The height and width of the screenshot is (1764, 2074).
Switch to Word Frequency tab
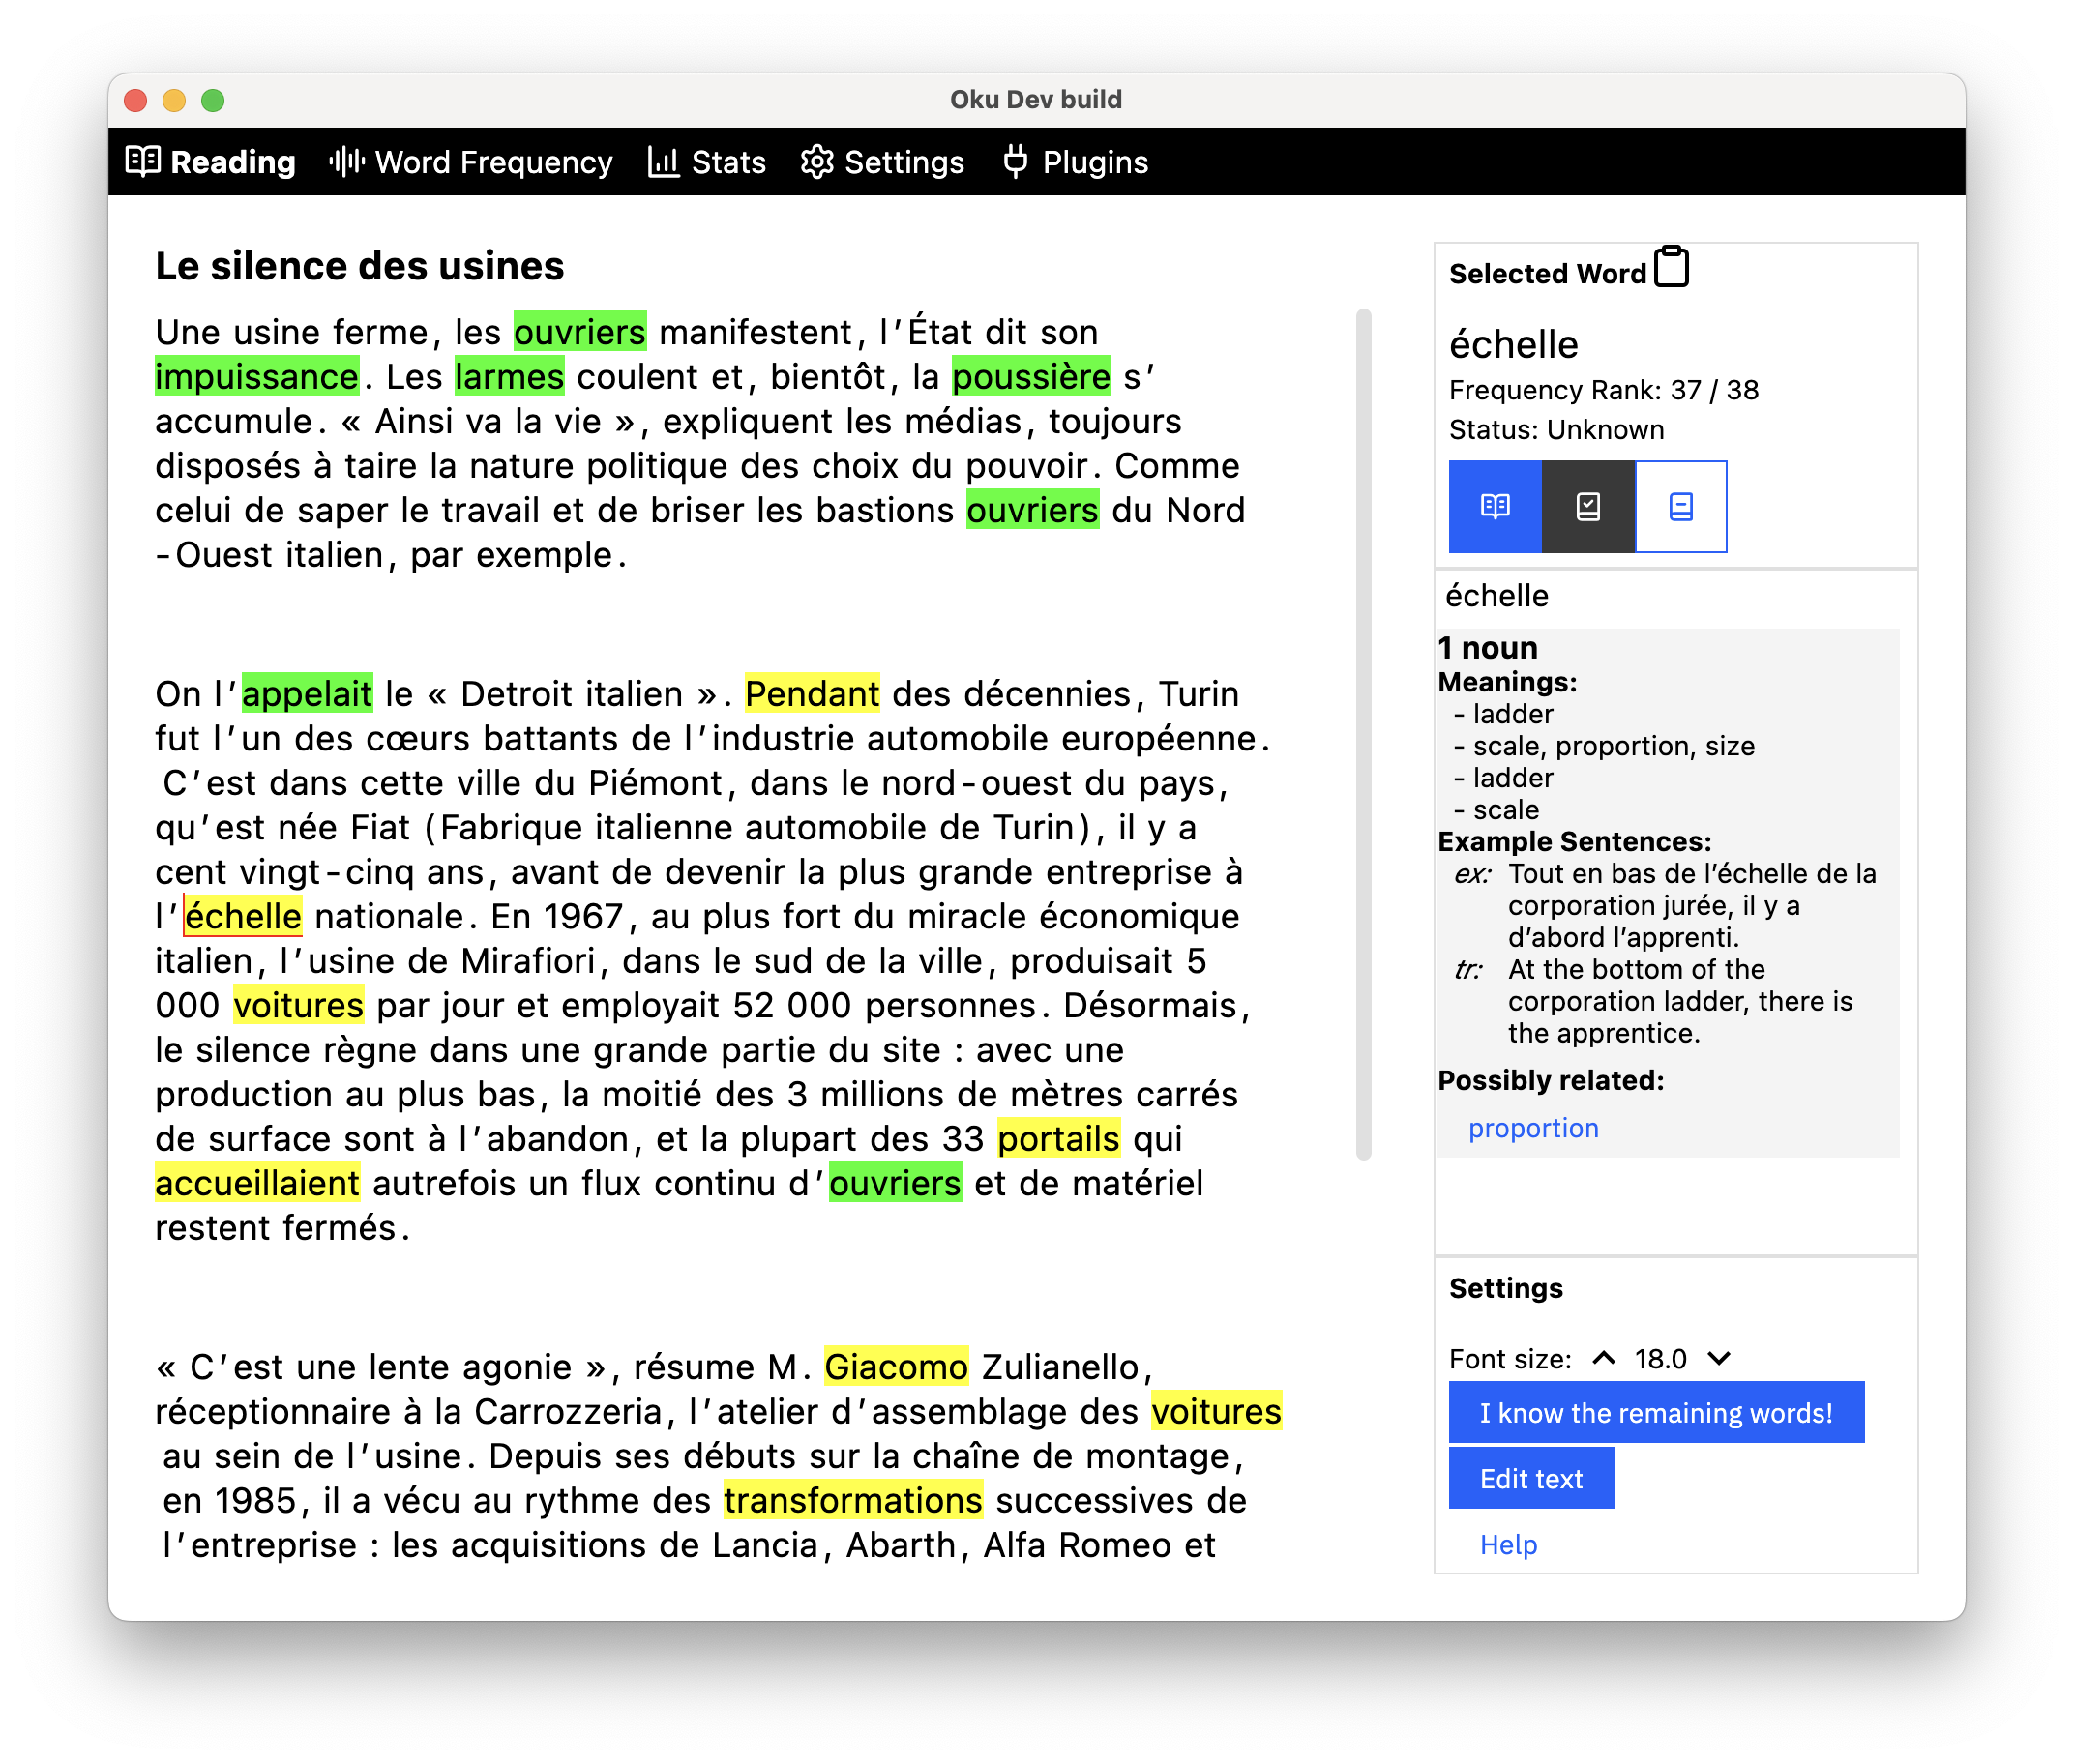coord(471,161)
